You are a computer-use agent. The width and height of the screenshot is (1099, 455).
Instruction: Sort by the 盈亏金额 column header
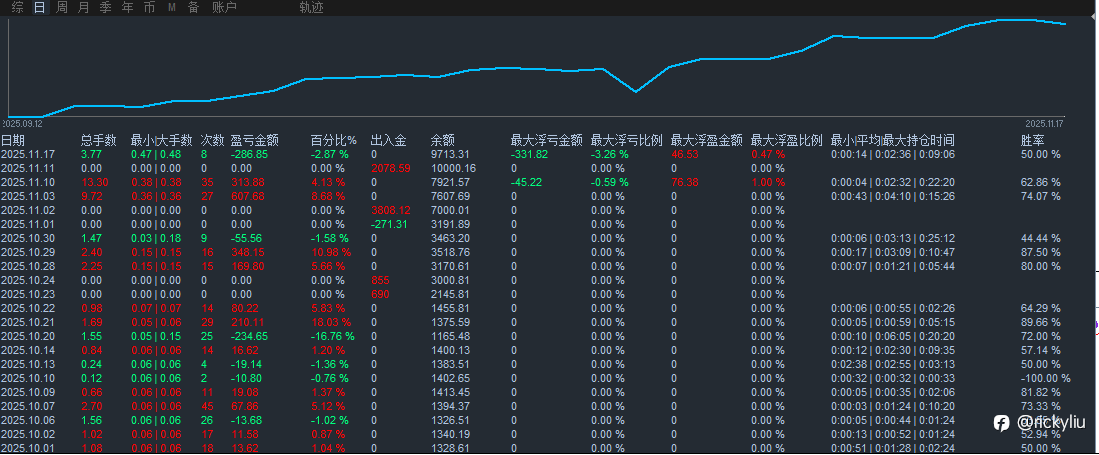click(x=255, y=140)
